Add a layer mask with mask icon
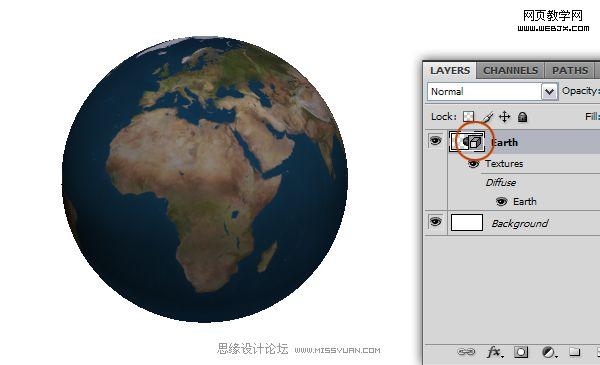 [521, 352]
